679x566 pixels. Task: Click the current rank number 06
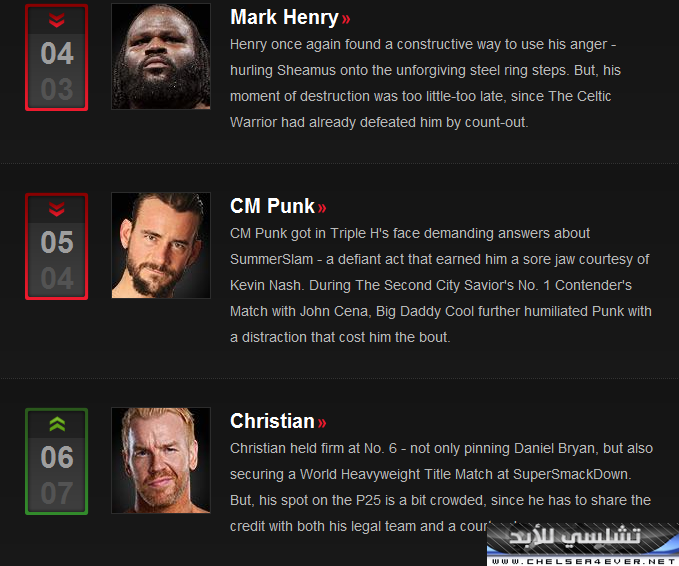click(57, 457)
